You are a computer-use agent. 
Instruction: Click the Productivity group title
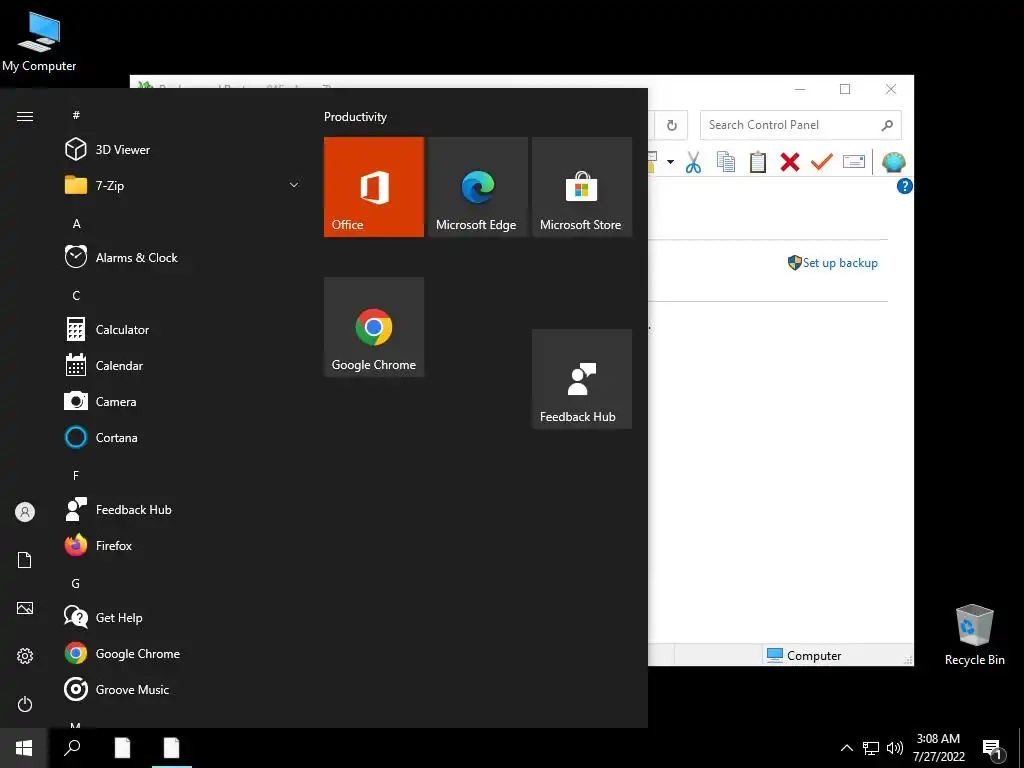(355, 117)
